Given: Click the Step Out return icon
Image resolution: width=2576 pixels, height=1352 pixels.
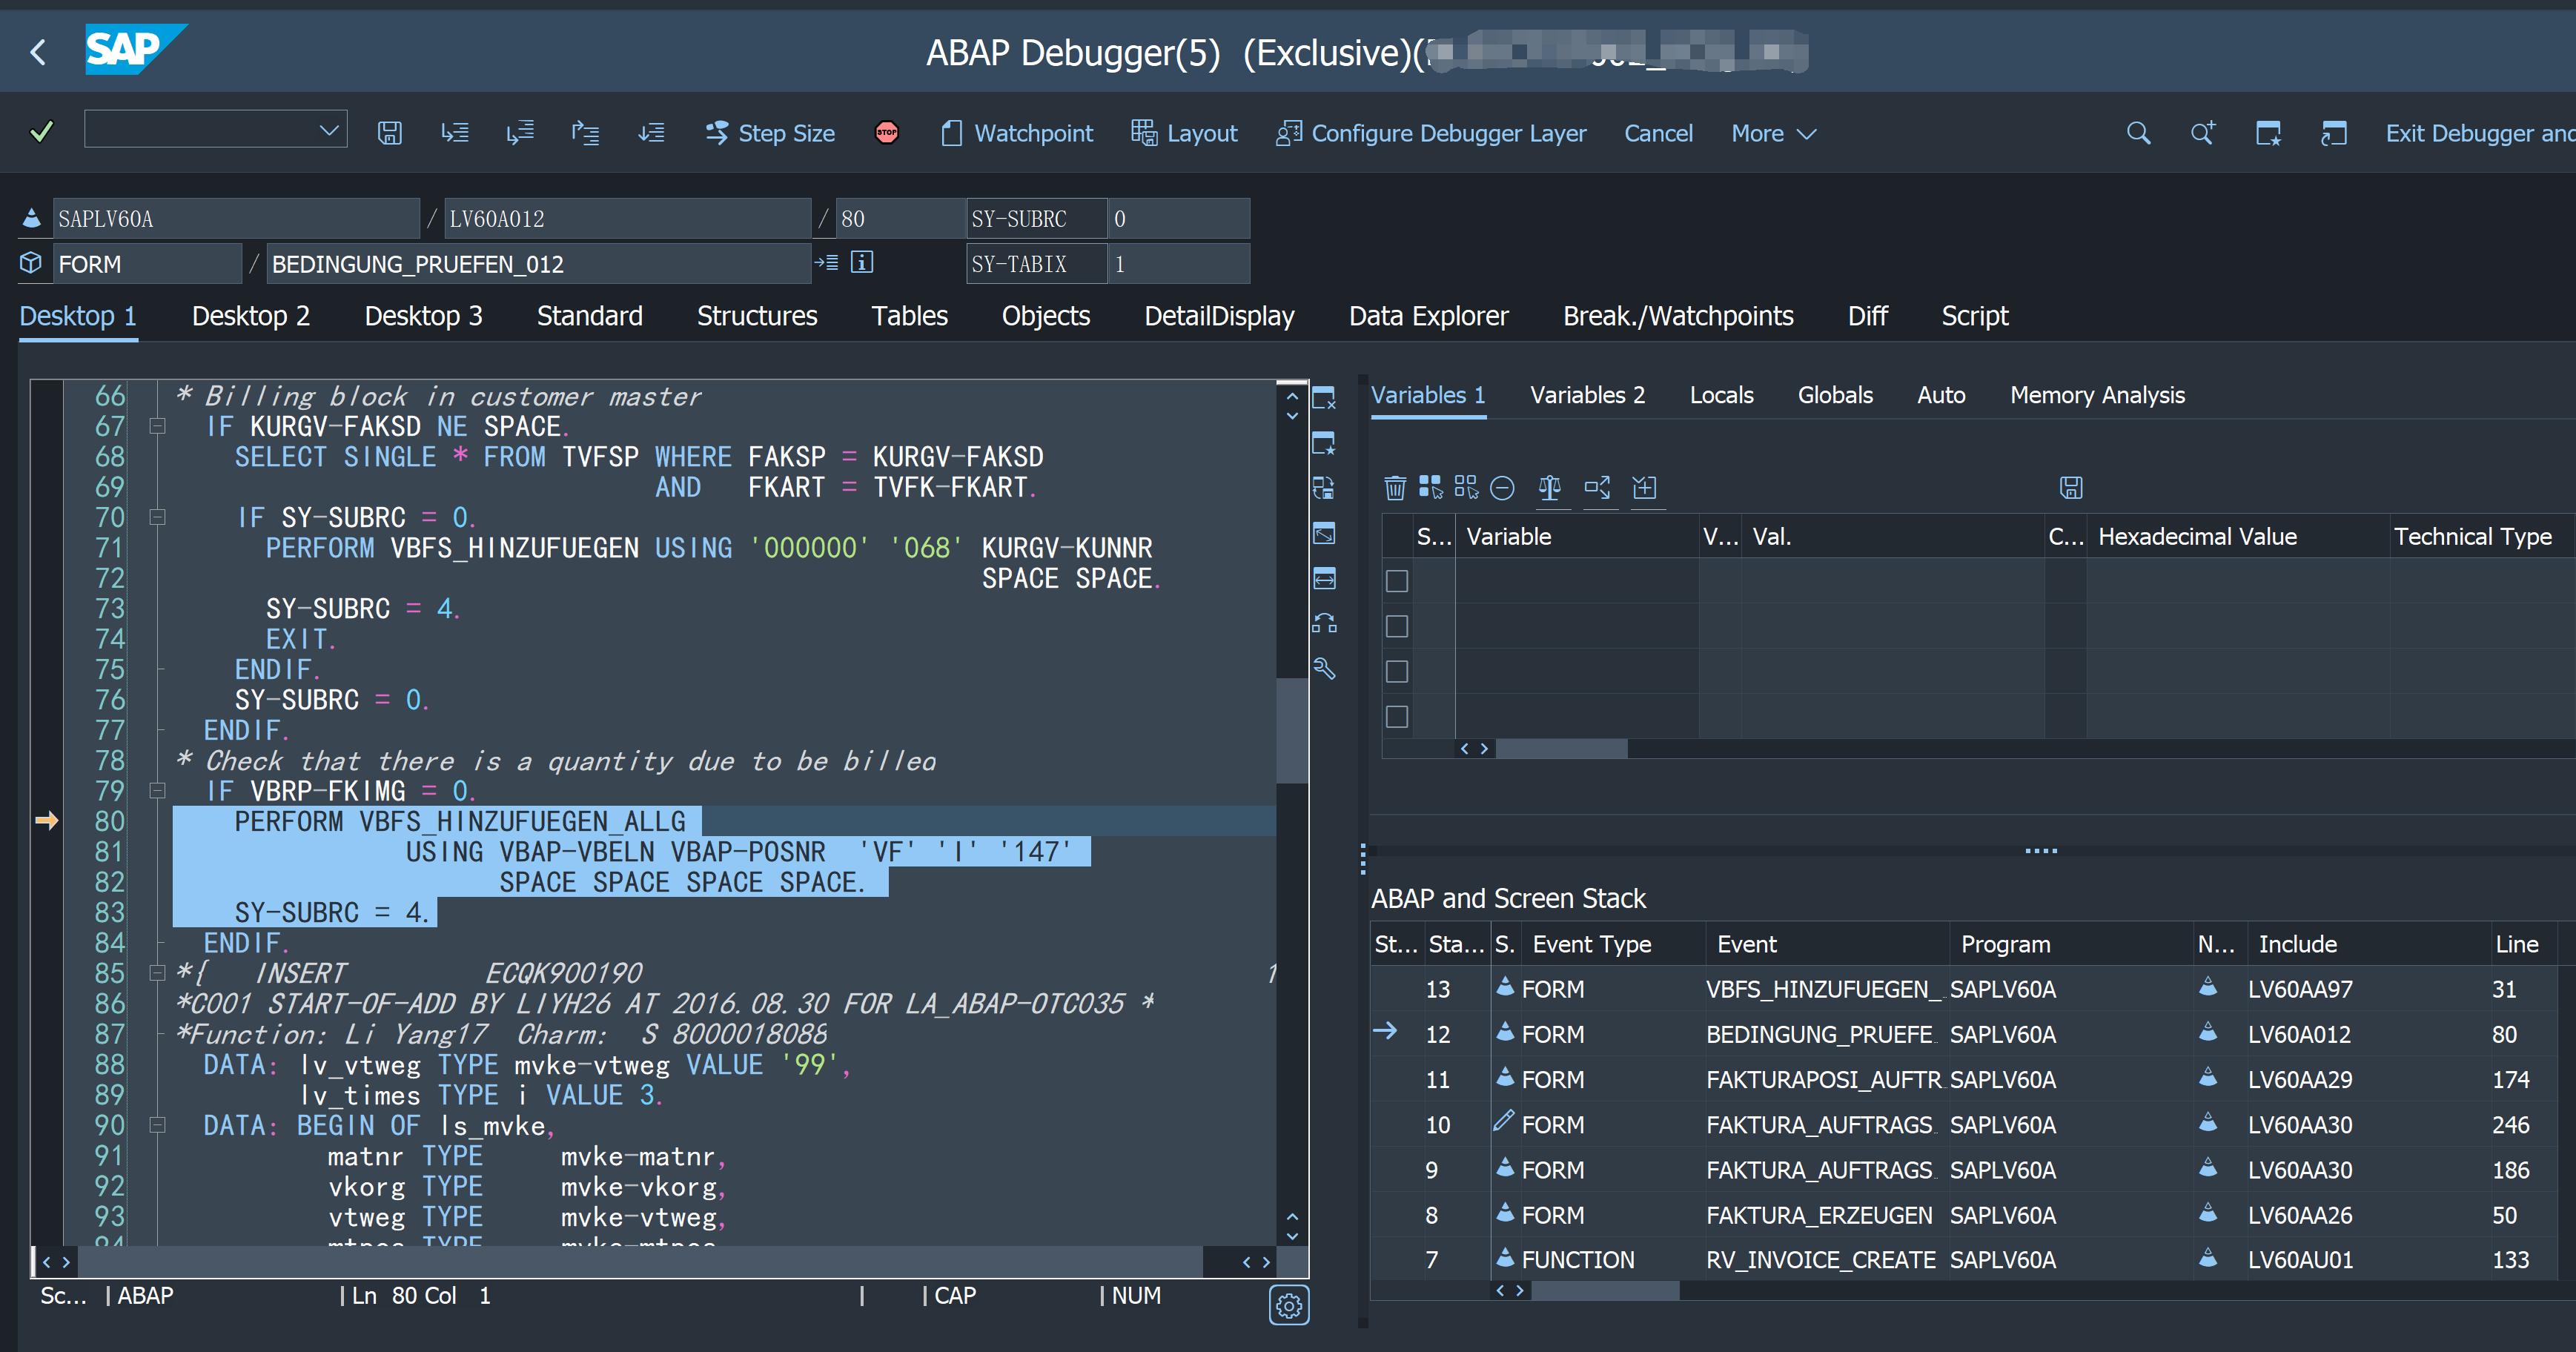Looking at the screenshot, I should point(585,132).
